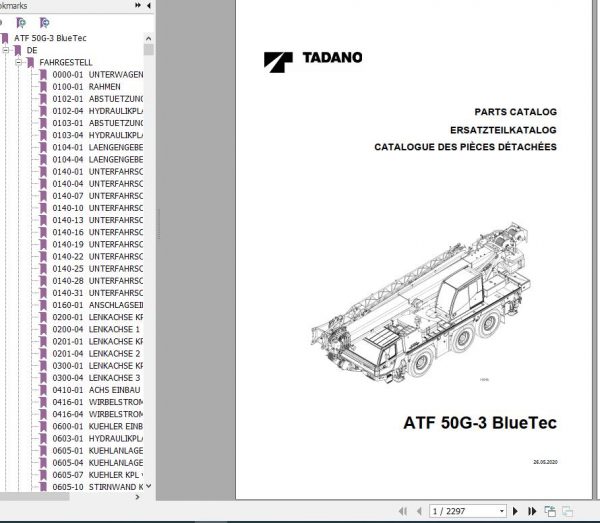600x523 pixels.
Task: Click the bookmark icon beside DE
Action: click(18, 51)
